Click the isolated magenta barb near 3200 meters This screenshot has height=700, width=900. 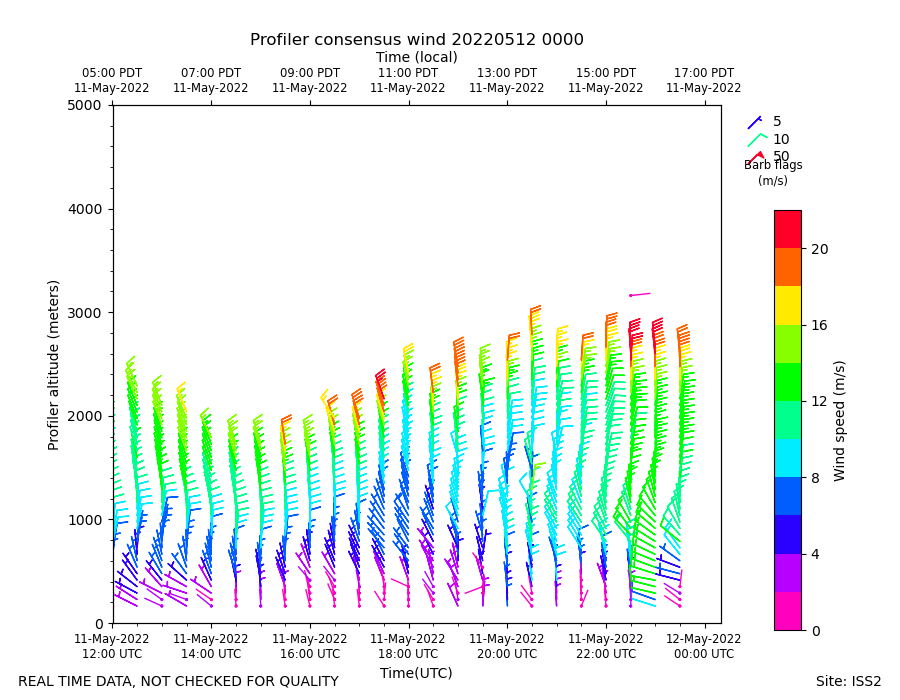pyautogui.click(x=639, y=294)
